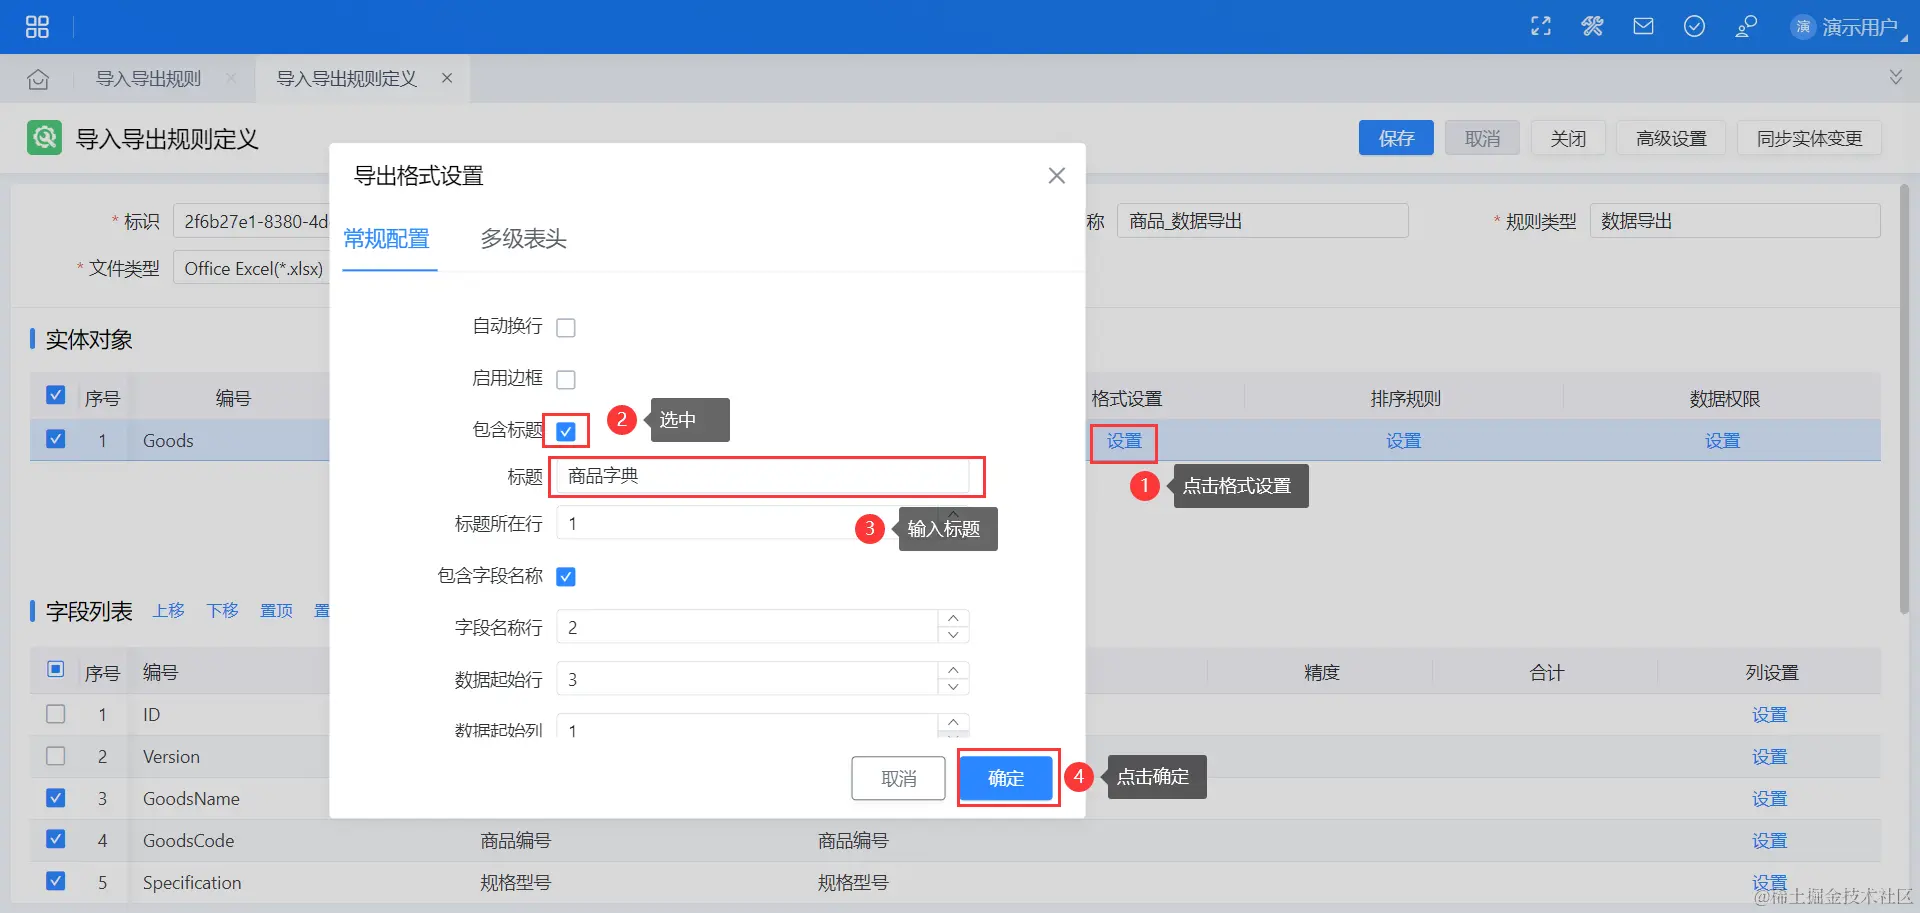Image resolution: width=1920 pixels, height=913 pixels.
Task: Switch to the 导入导出规则 page tab
Action: (148, 79)
